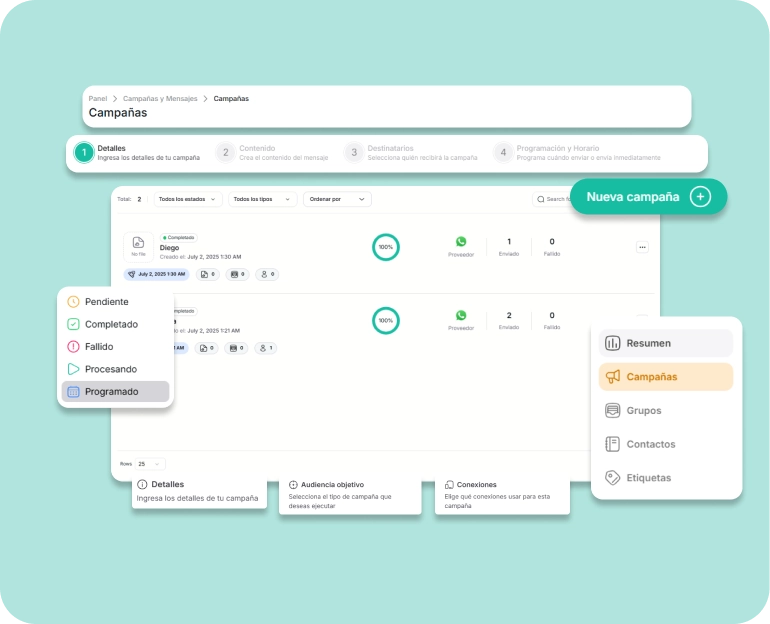770x624 pixels.
Task: Click the Etiquetas tag icon
Action: pyautogui.click(x=613, y=478)
